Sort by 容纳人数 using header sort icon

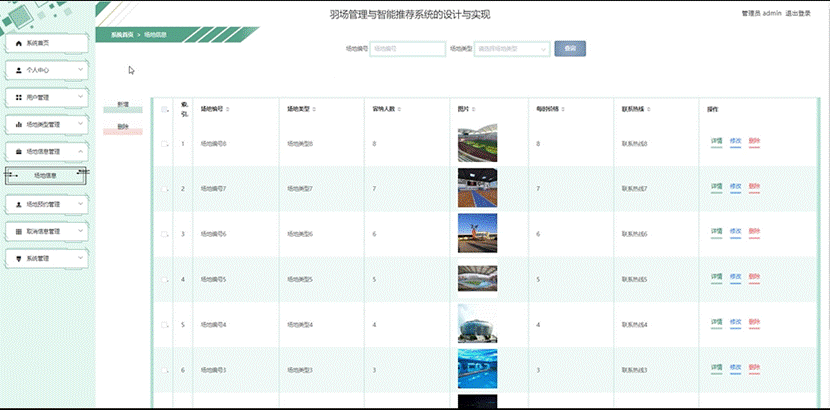(x=399, y=110)
